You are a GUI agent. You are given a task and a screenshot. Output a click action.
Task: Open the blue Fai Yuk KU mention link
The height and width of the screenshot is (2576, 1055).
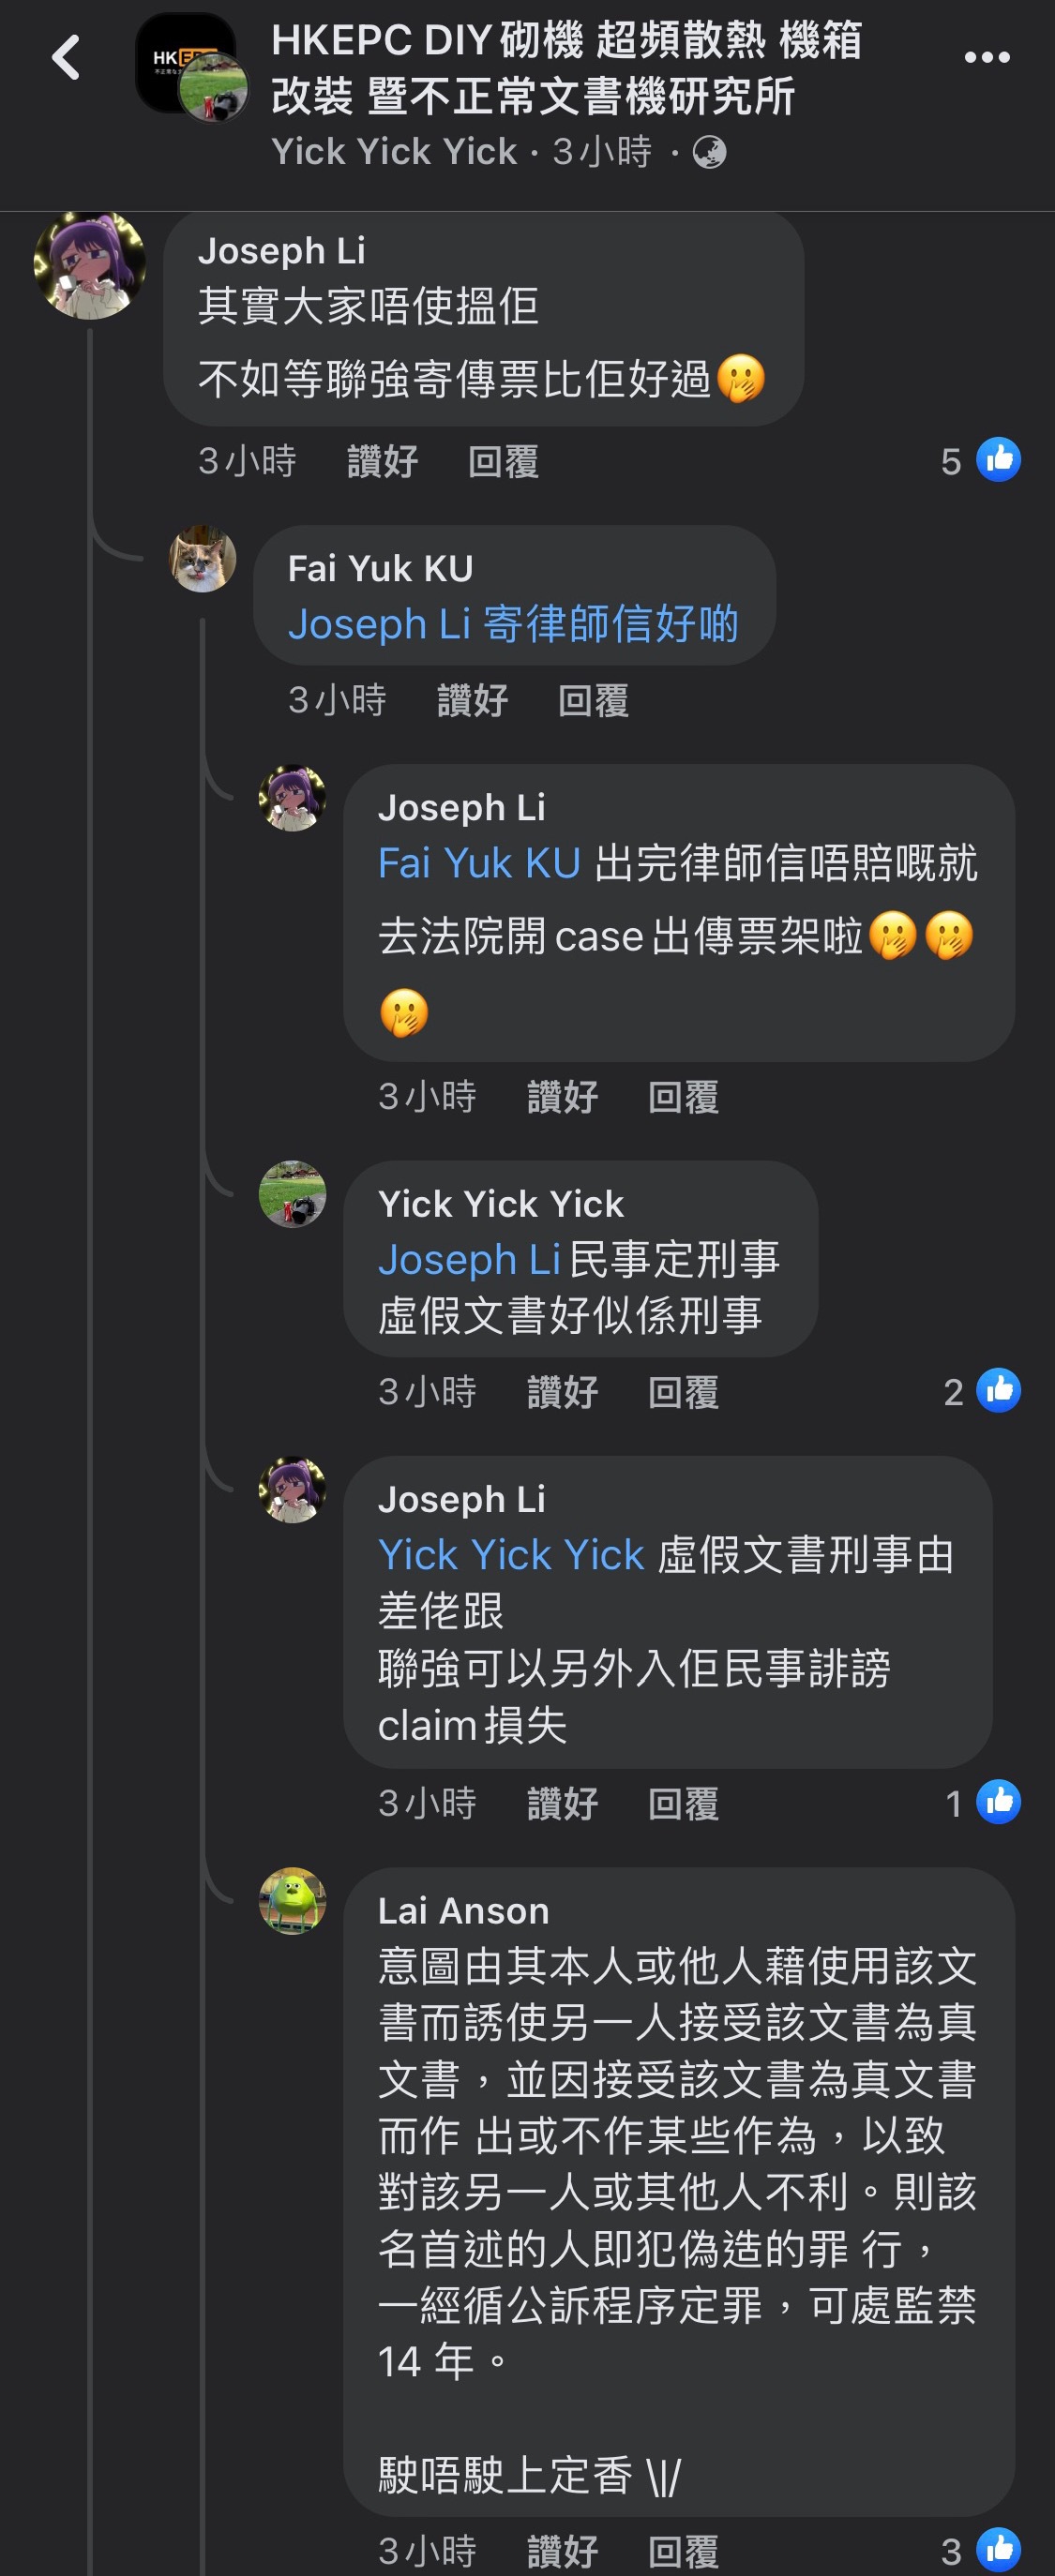tap(479, 863)
